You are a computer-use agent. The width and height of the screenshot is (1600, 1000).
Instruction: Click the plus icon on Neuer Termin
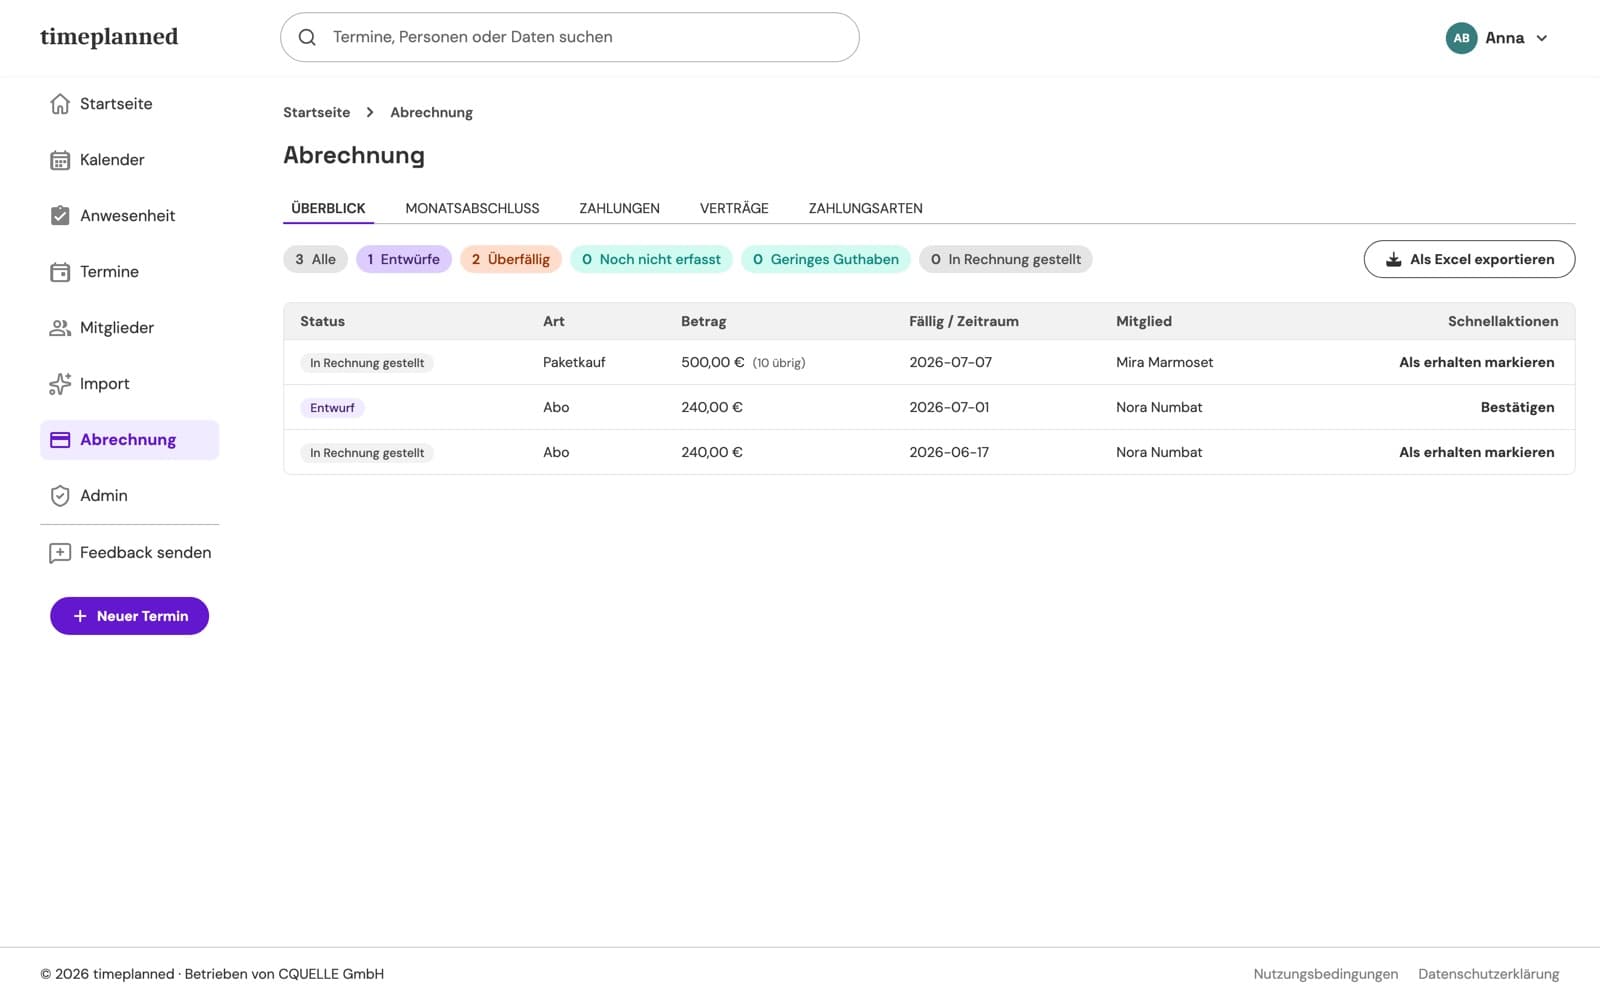point(80,616)
